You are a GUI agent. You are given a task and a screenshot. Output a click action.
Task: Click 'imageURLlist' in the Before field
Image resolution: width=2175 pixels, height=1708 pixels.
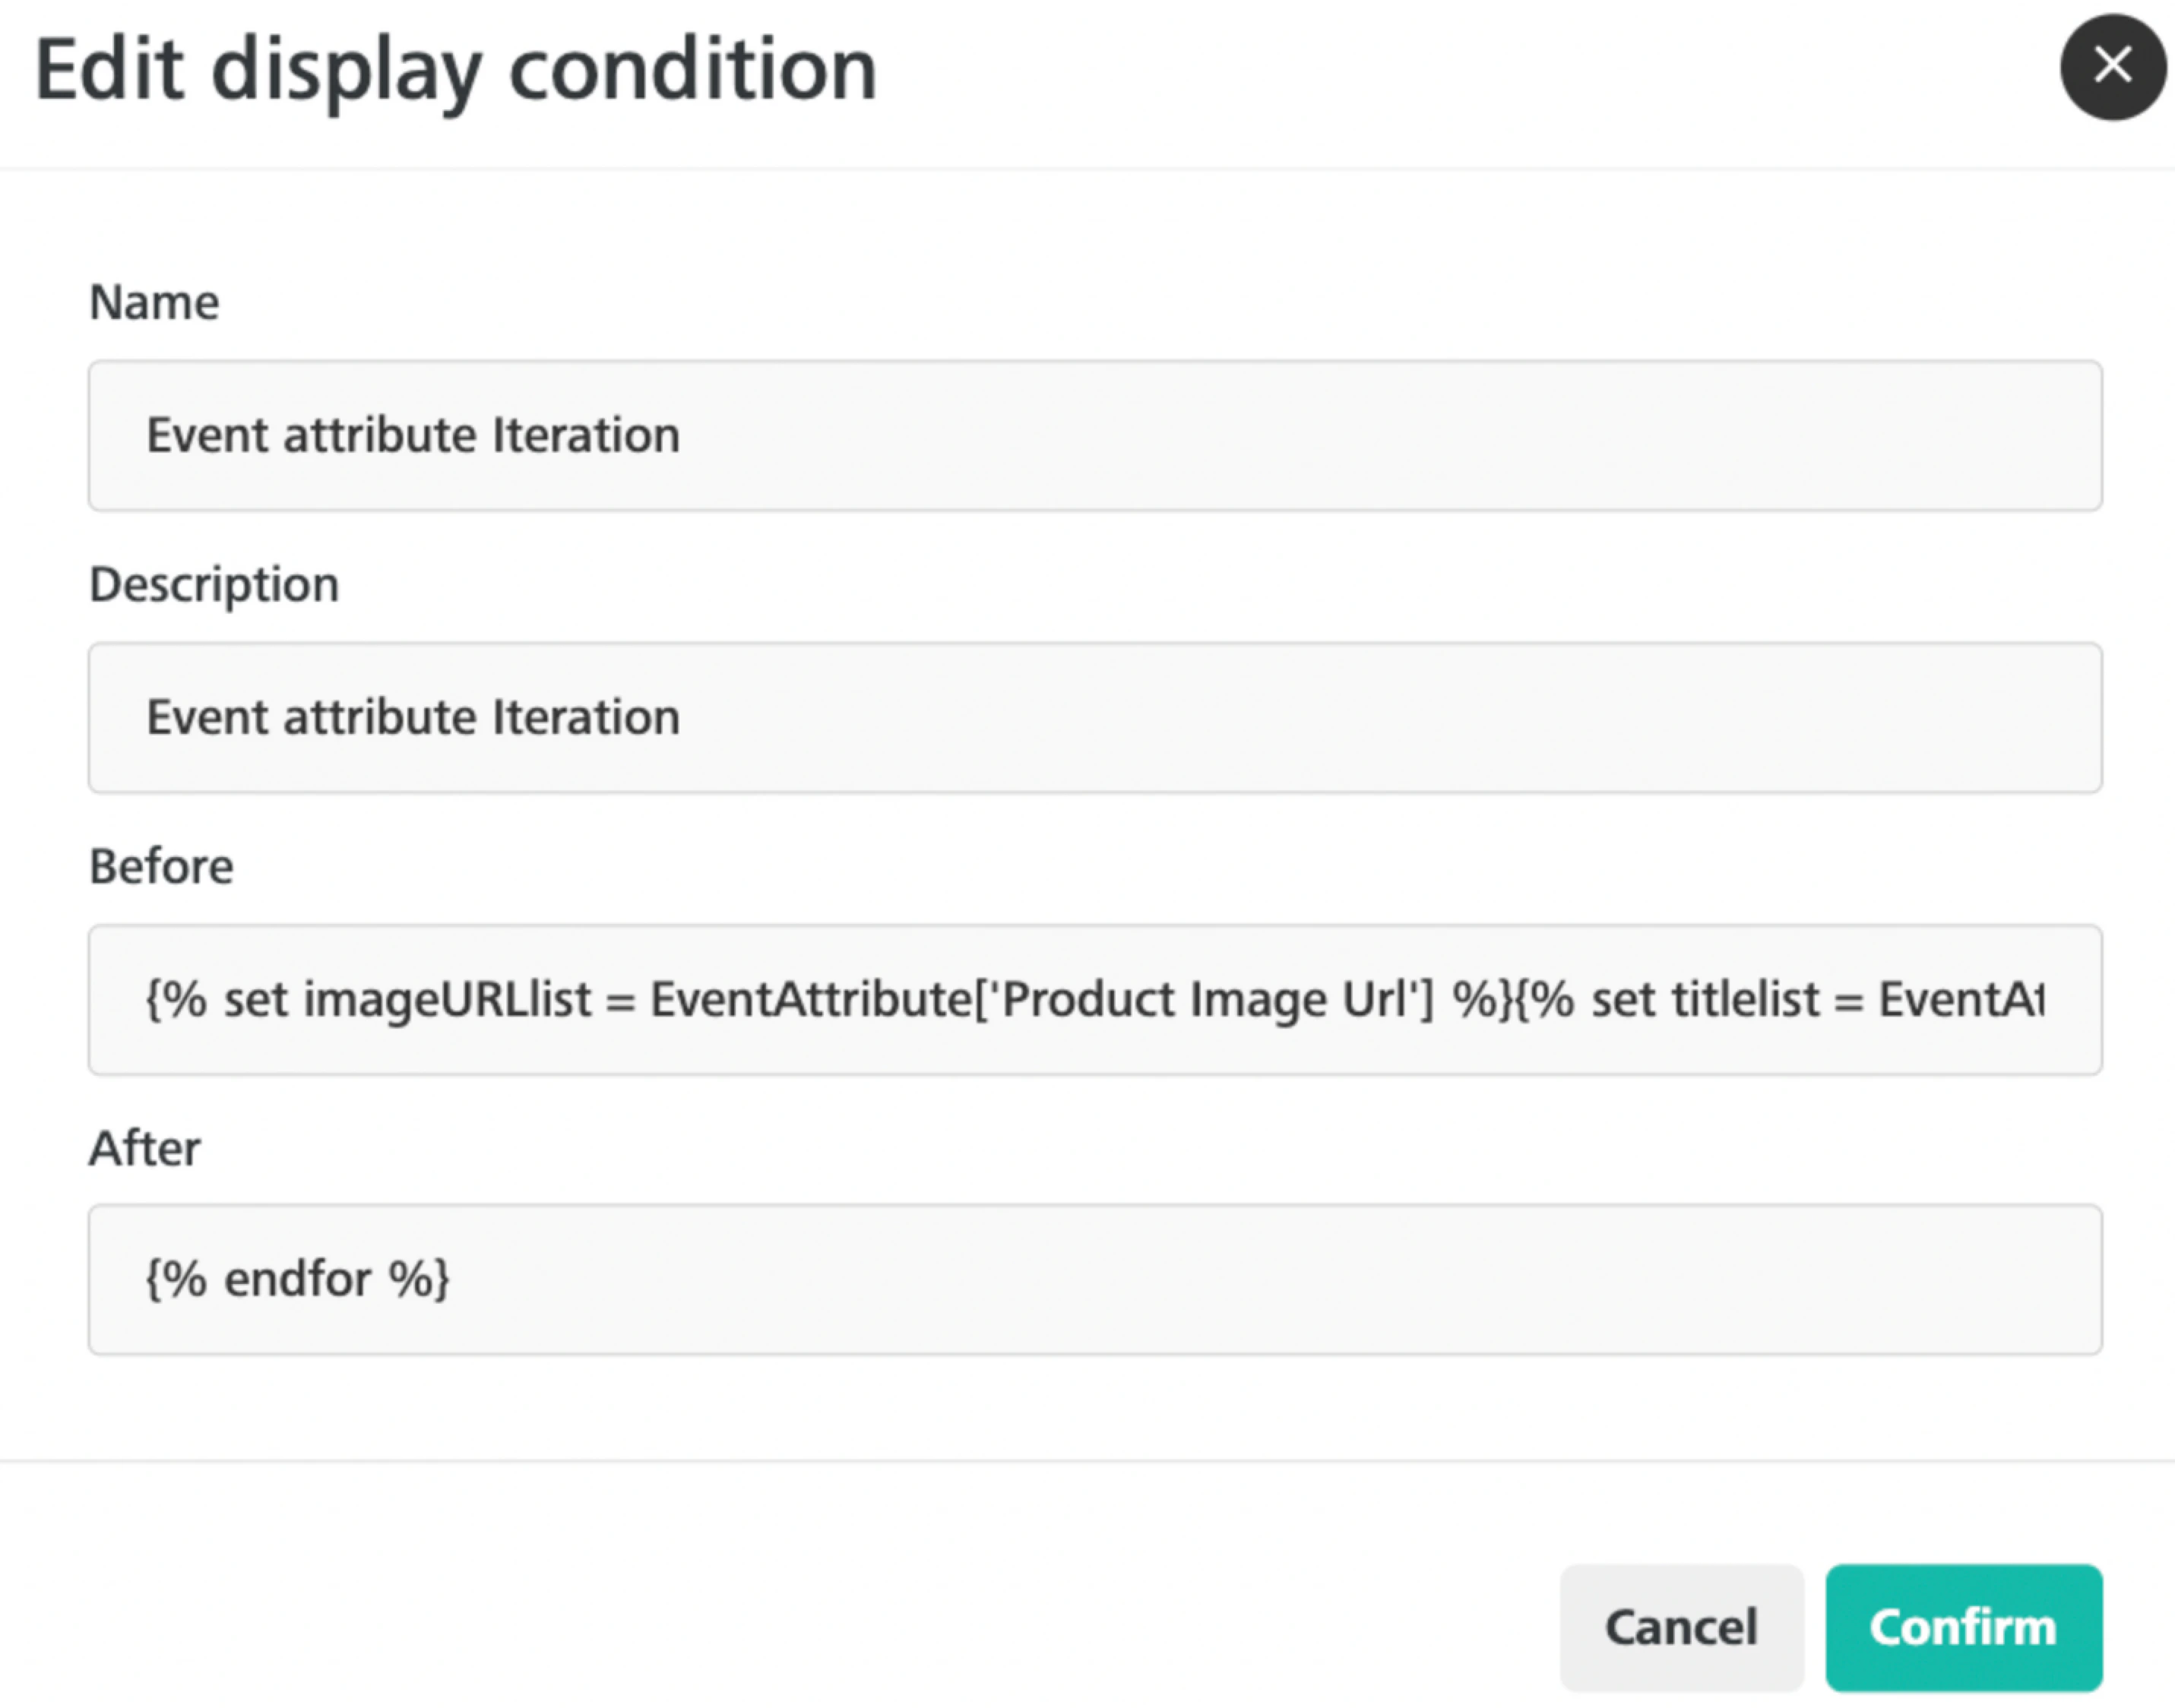[x=447, y=1000]
